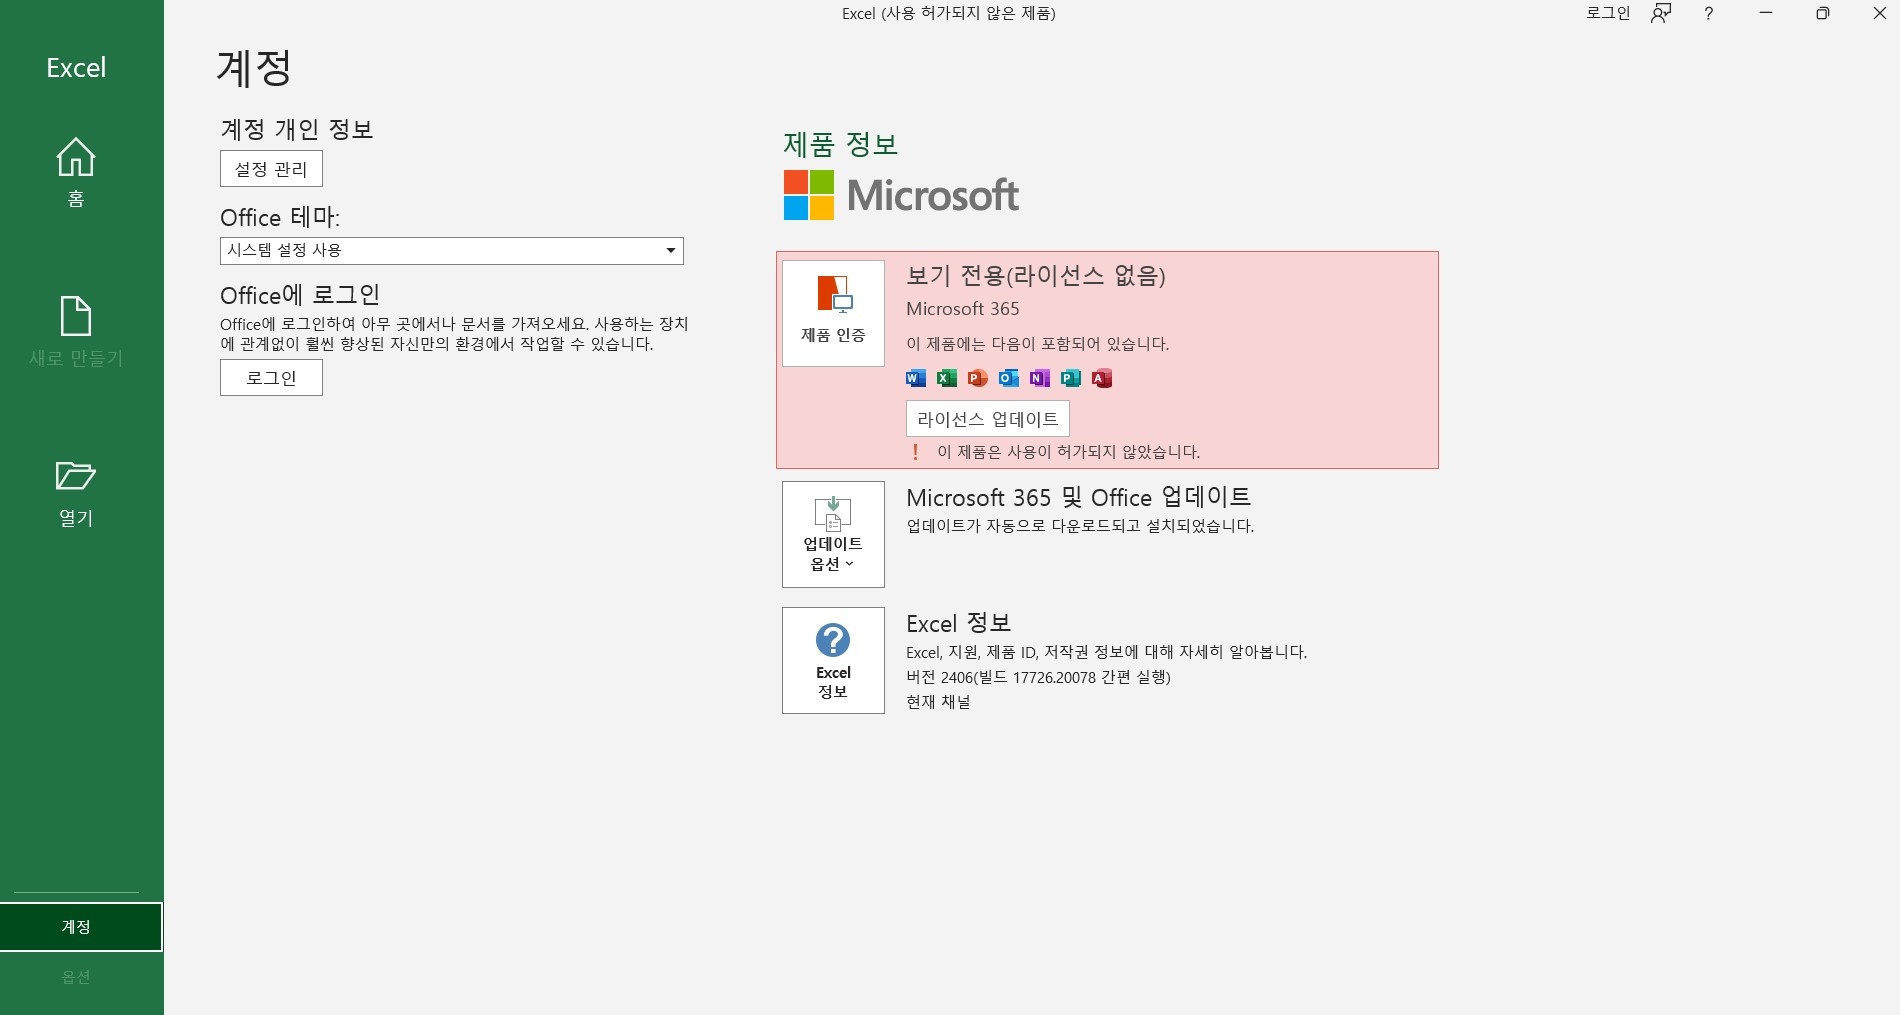Viewport: 1900px width, 1015px height.
Task: Close the Excel window
Action: click(x=1879, y=13)
